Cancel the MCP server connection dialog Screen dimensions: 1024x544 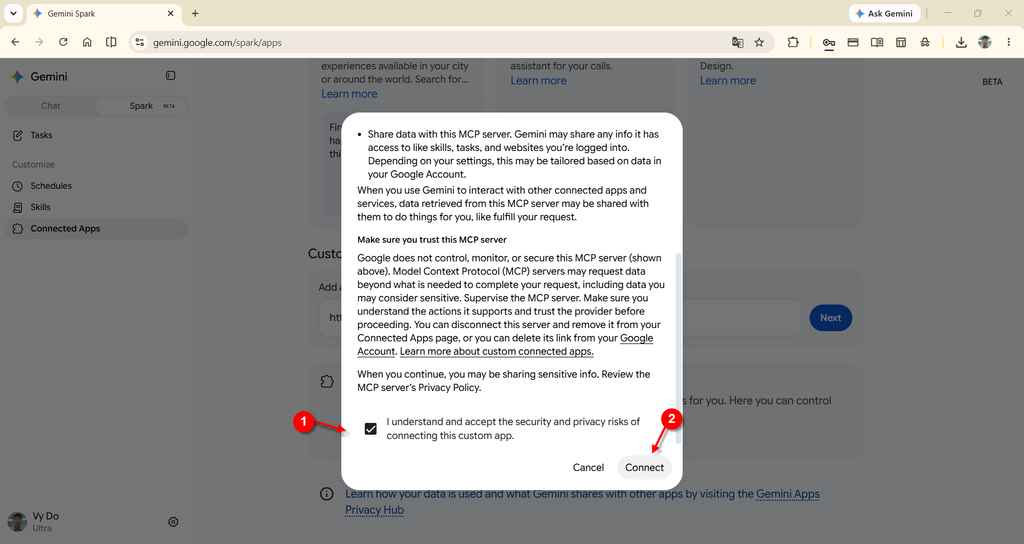click(588, 468)
